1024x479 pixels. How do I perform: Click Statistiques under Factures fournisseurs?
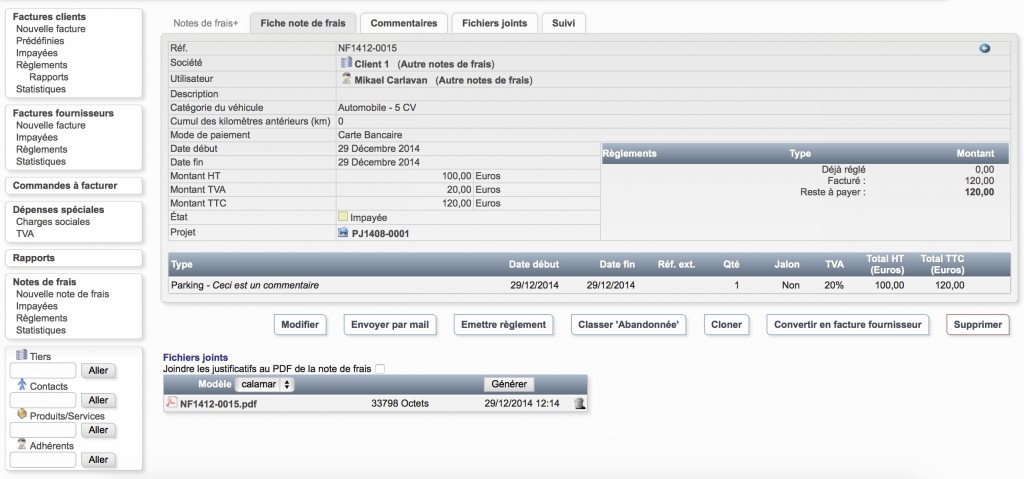click(x=41, y=161)
